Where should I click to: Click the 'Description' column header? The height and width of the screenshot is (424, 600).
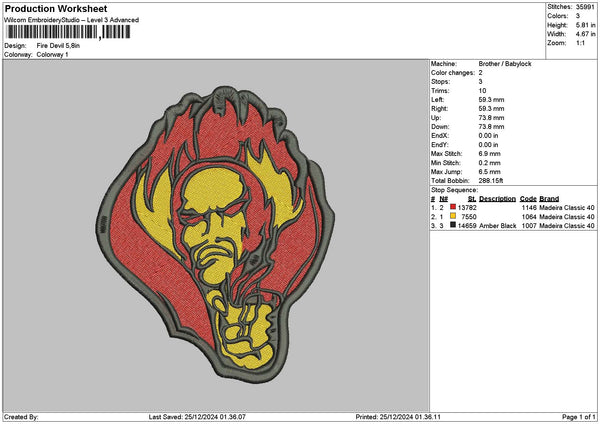497,199
